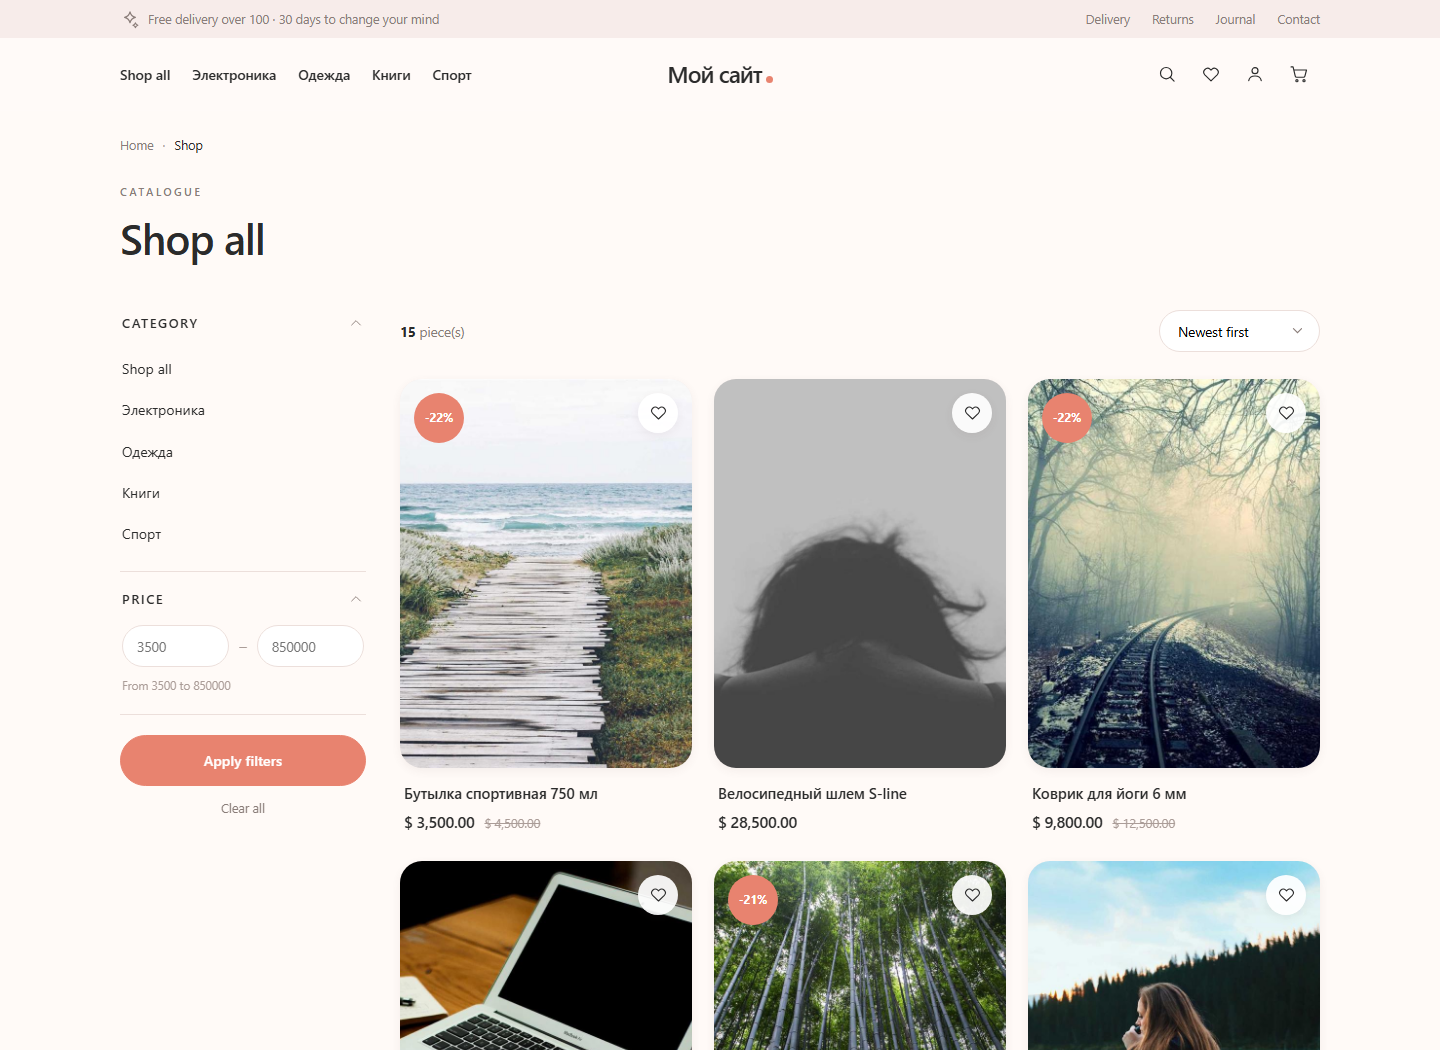The width and height of the screenshot is (1440, 1050).
Task: Go to the Returns page
Action: pyautogui.click(x=1173, y=19)
